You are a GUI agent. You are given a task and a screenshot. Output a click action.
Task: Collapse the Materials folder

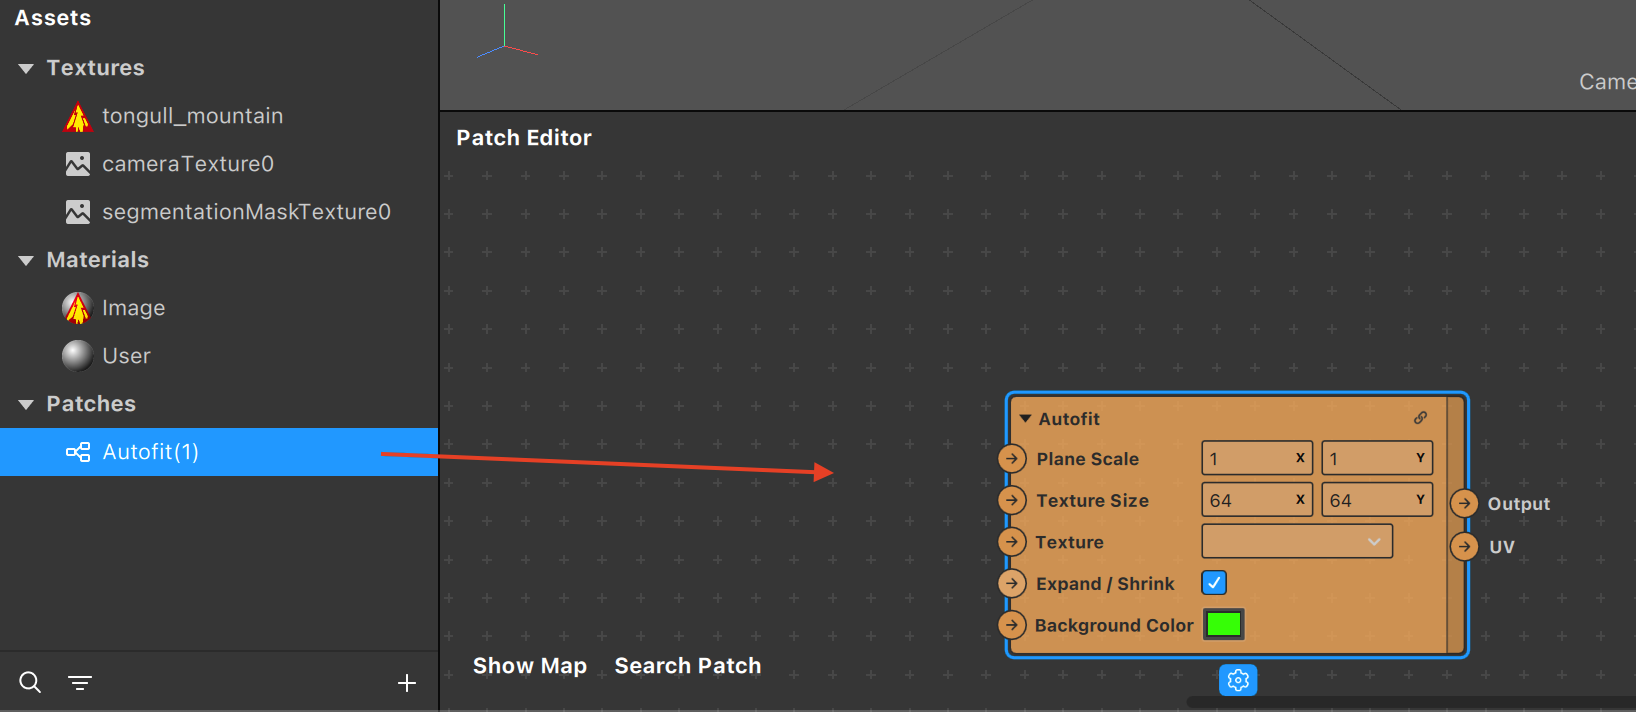tap(26, 260)
